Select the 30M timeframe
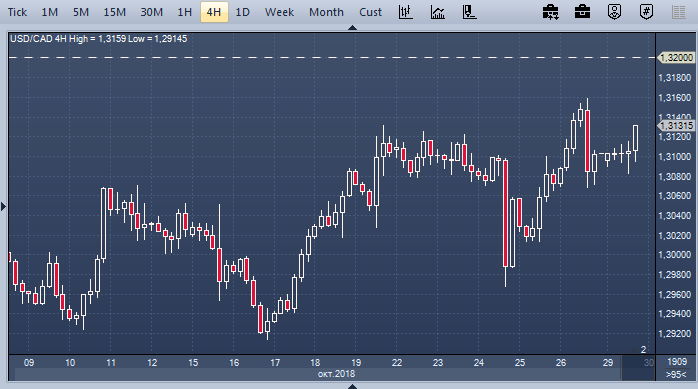The image size is (698, 389). (x=151, y=12)
